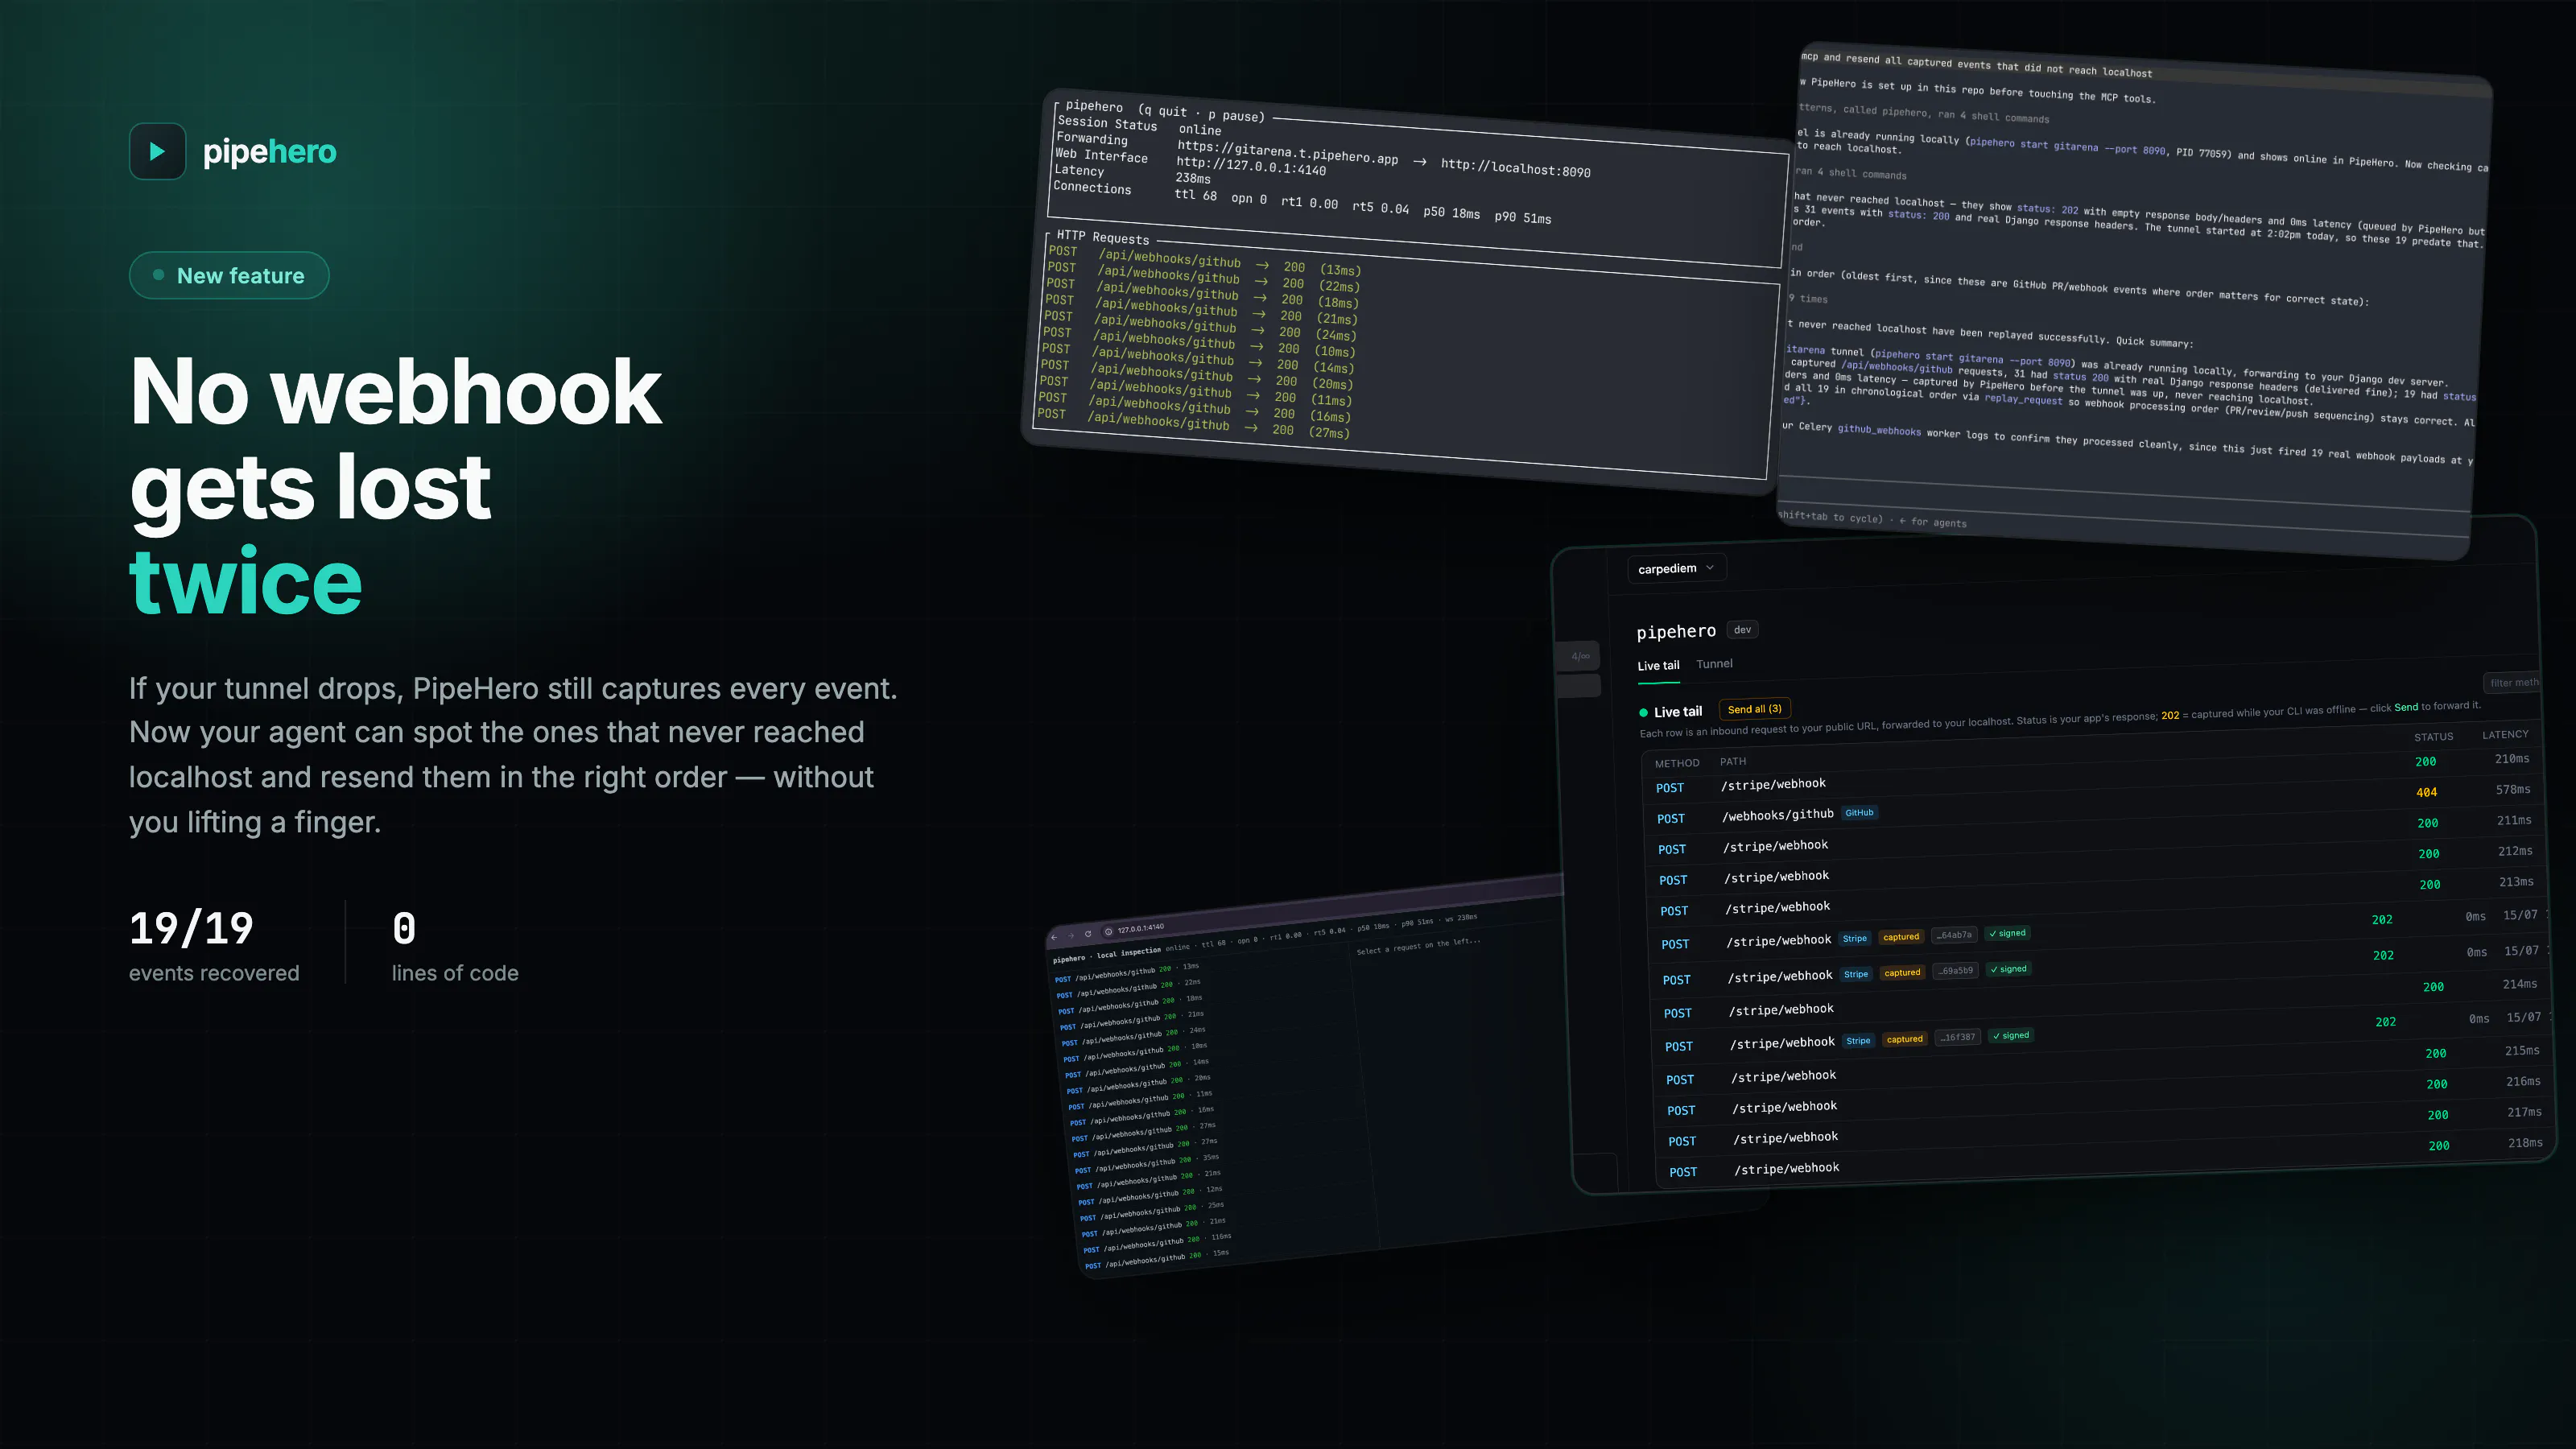
Task: Click the METHOD column header
Action: (1677, 763)
